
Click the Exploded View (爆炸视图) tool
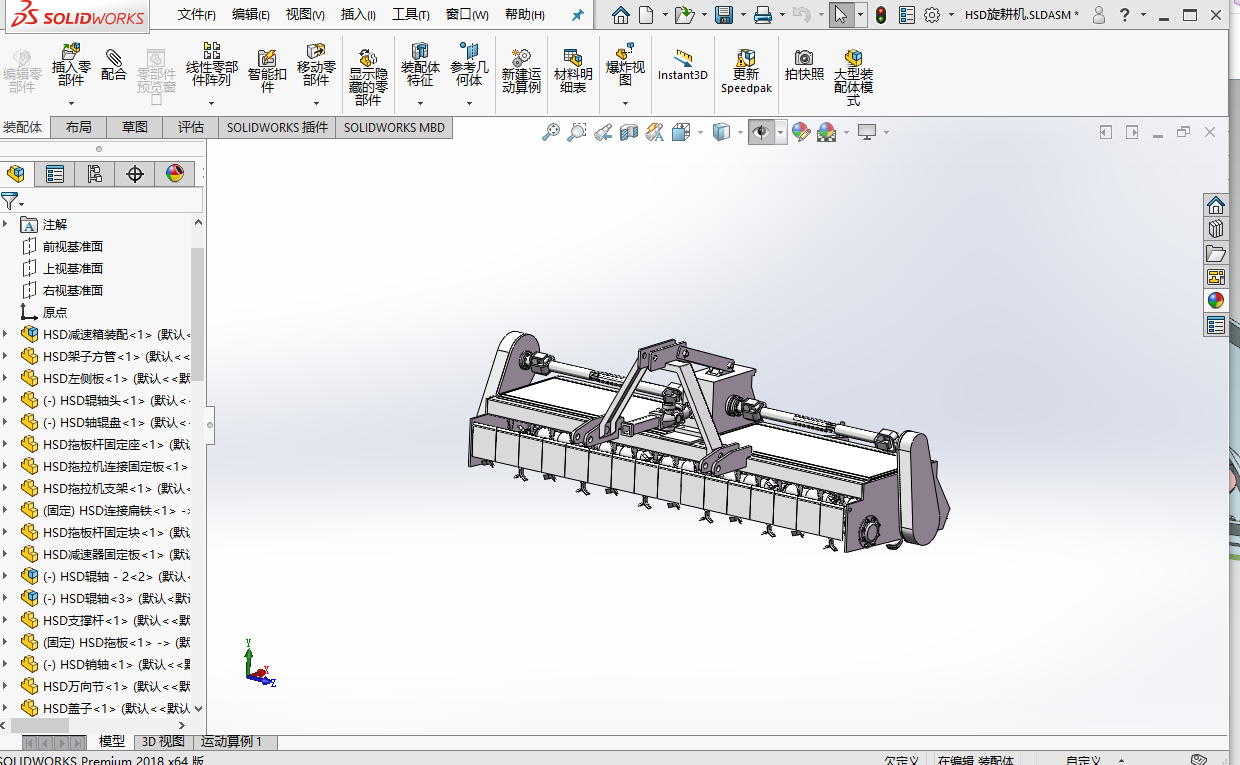coord(625,66)
